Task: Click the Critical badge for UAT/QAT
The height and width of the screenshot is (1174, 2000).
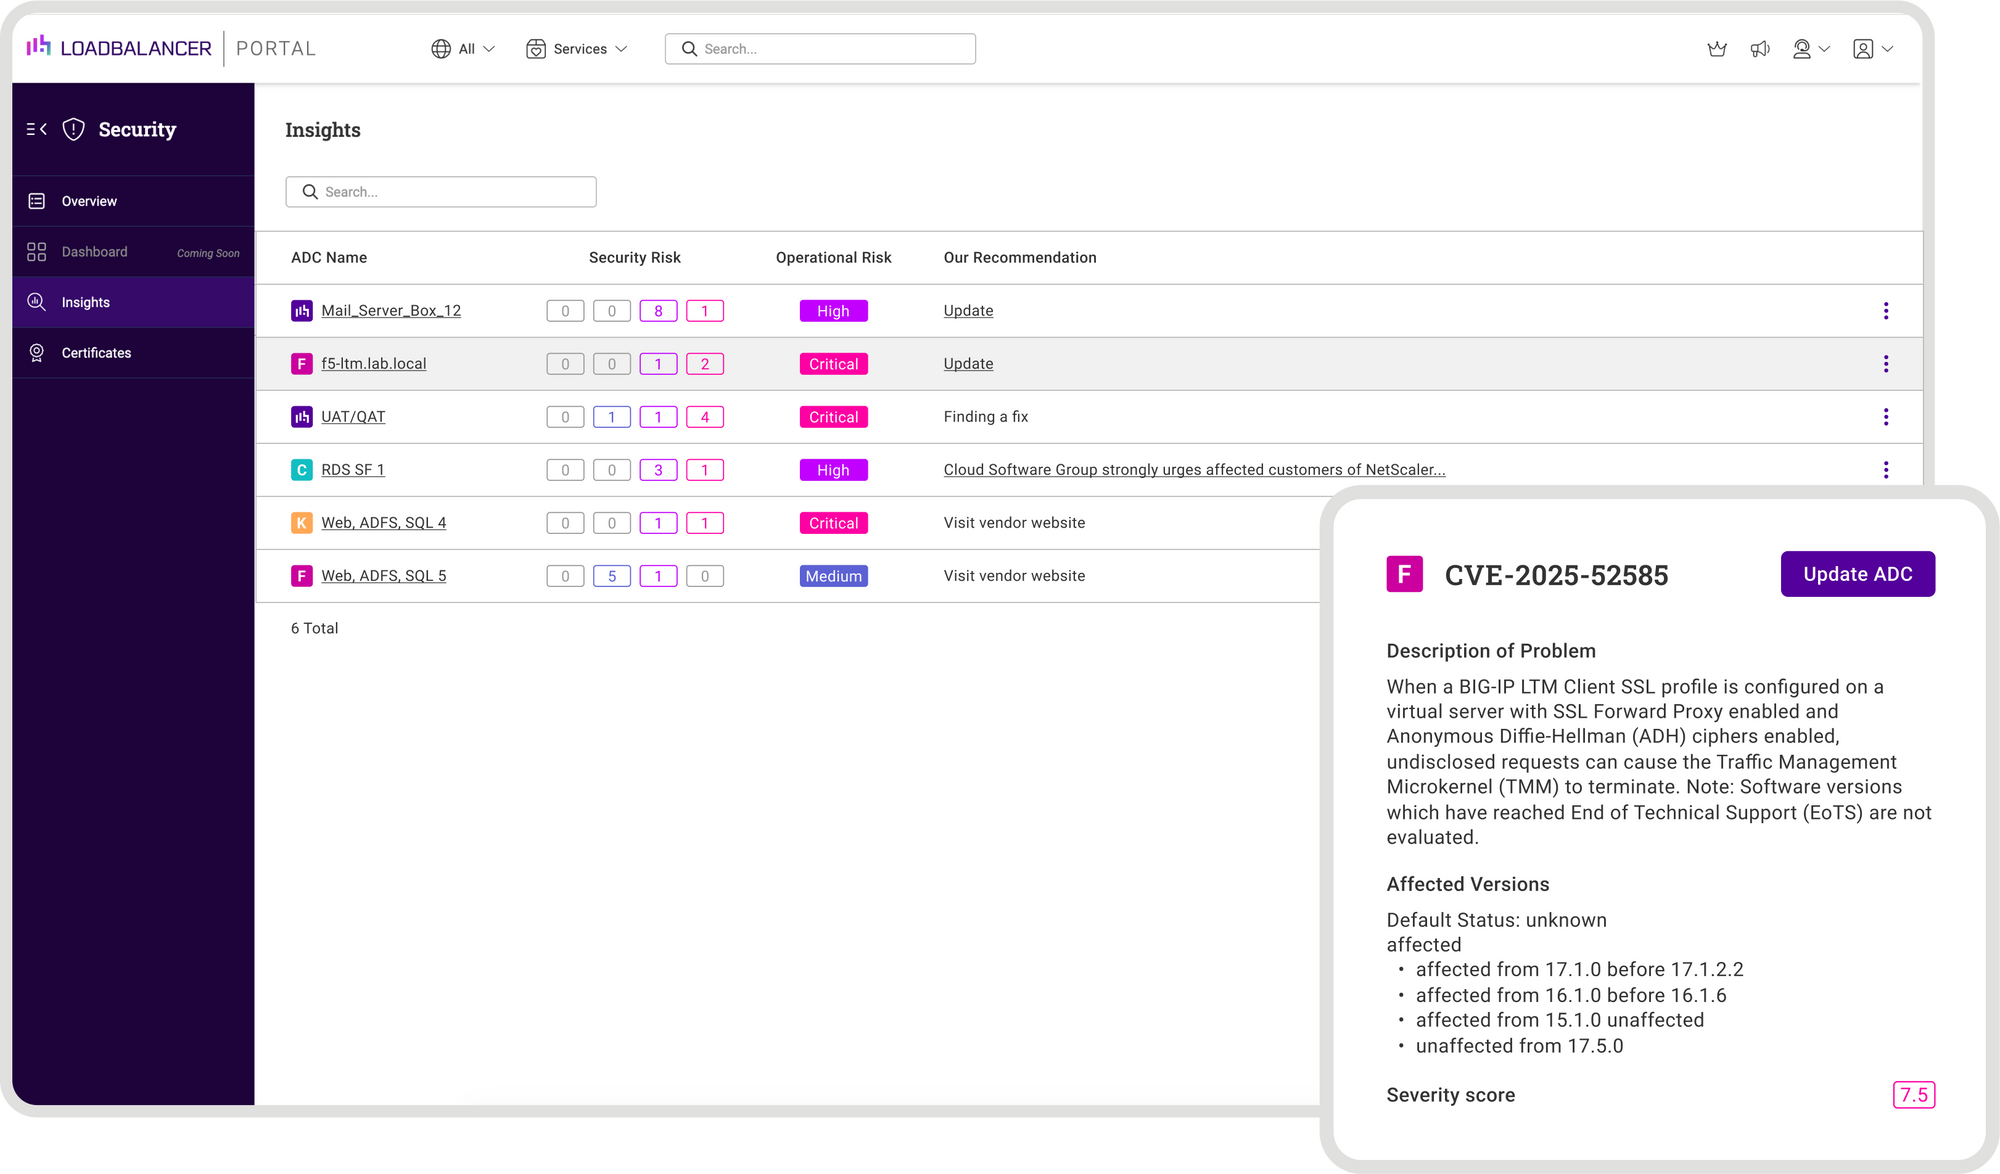Action: coord(834,417)
